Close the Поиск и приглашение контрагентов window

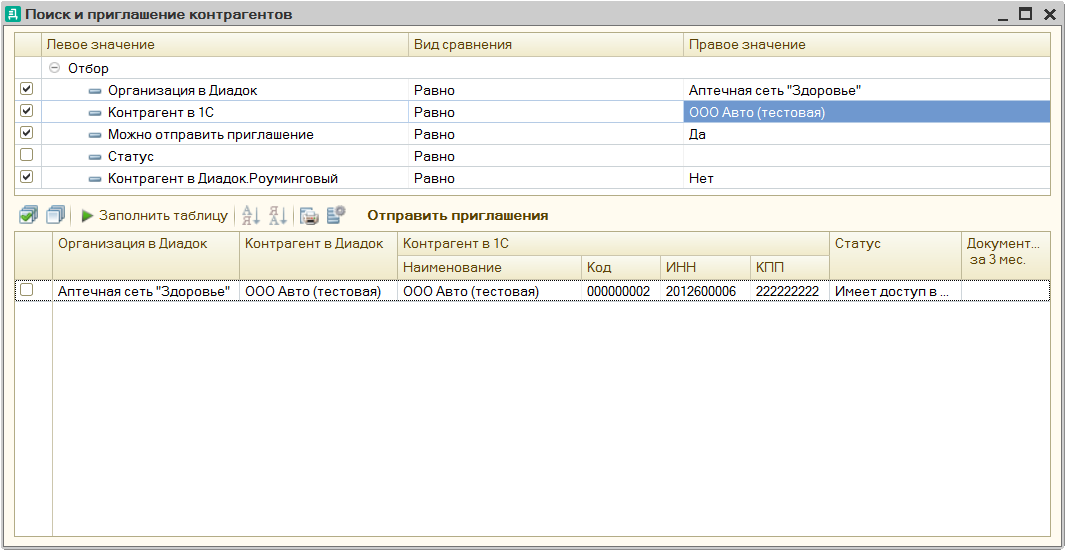point(1049,14)
